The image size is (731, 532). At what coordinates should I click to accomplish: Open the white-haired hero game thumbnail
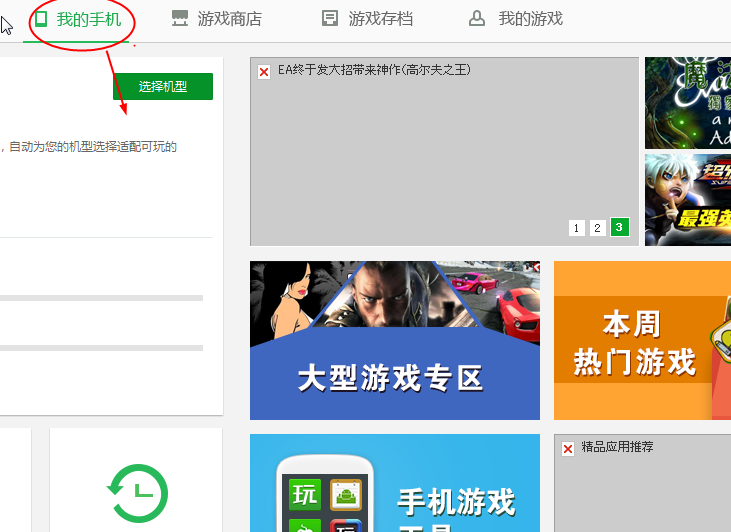[688, 200]
